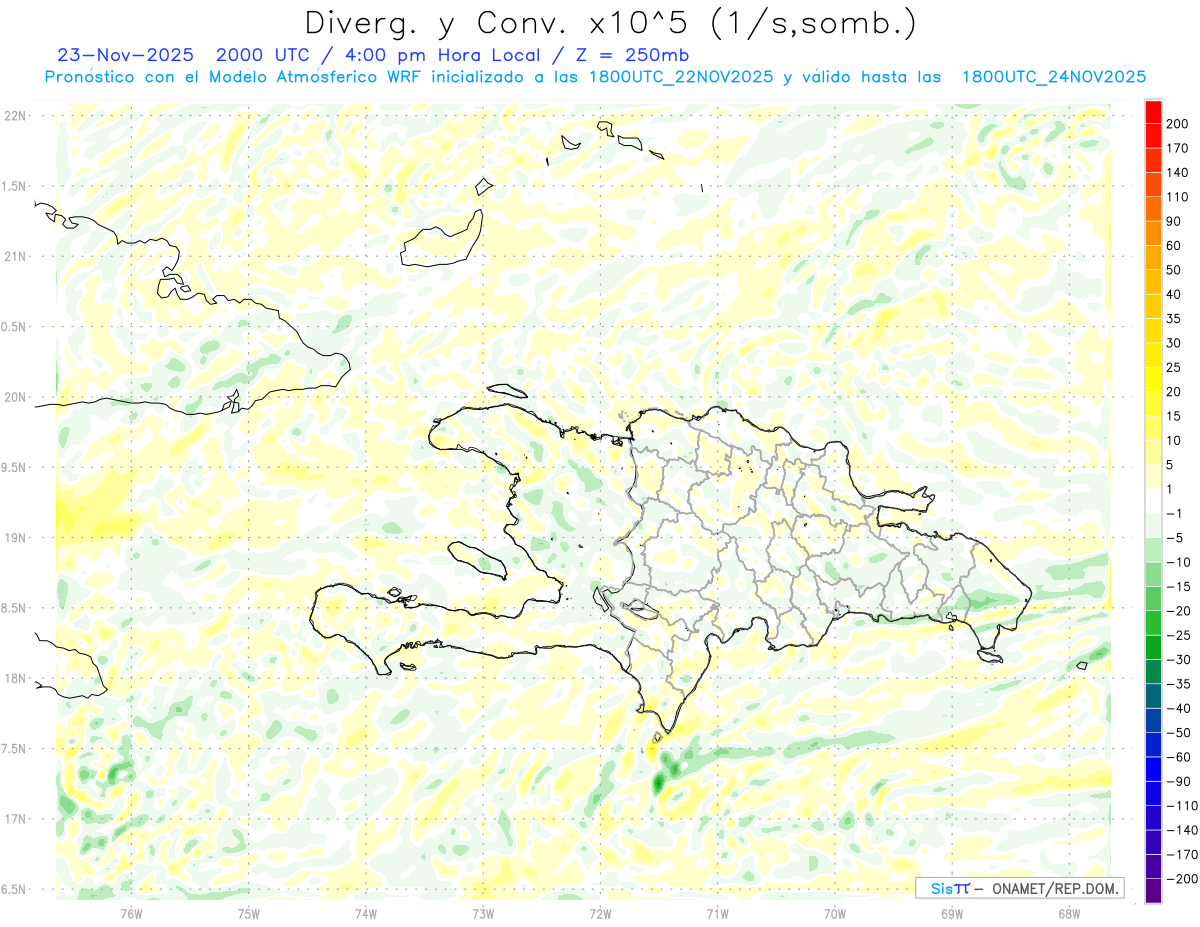
Task: Click the -10 value on the color scale
Action: pyautogui.click(x=1177, y=562)
